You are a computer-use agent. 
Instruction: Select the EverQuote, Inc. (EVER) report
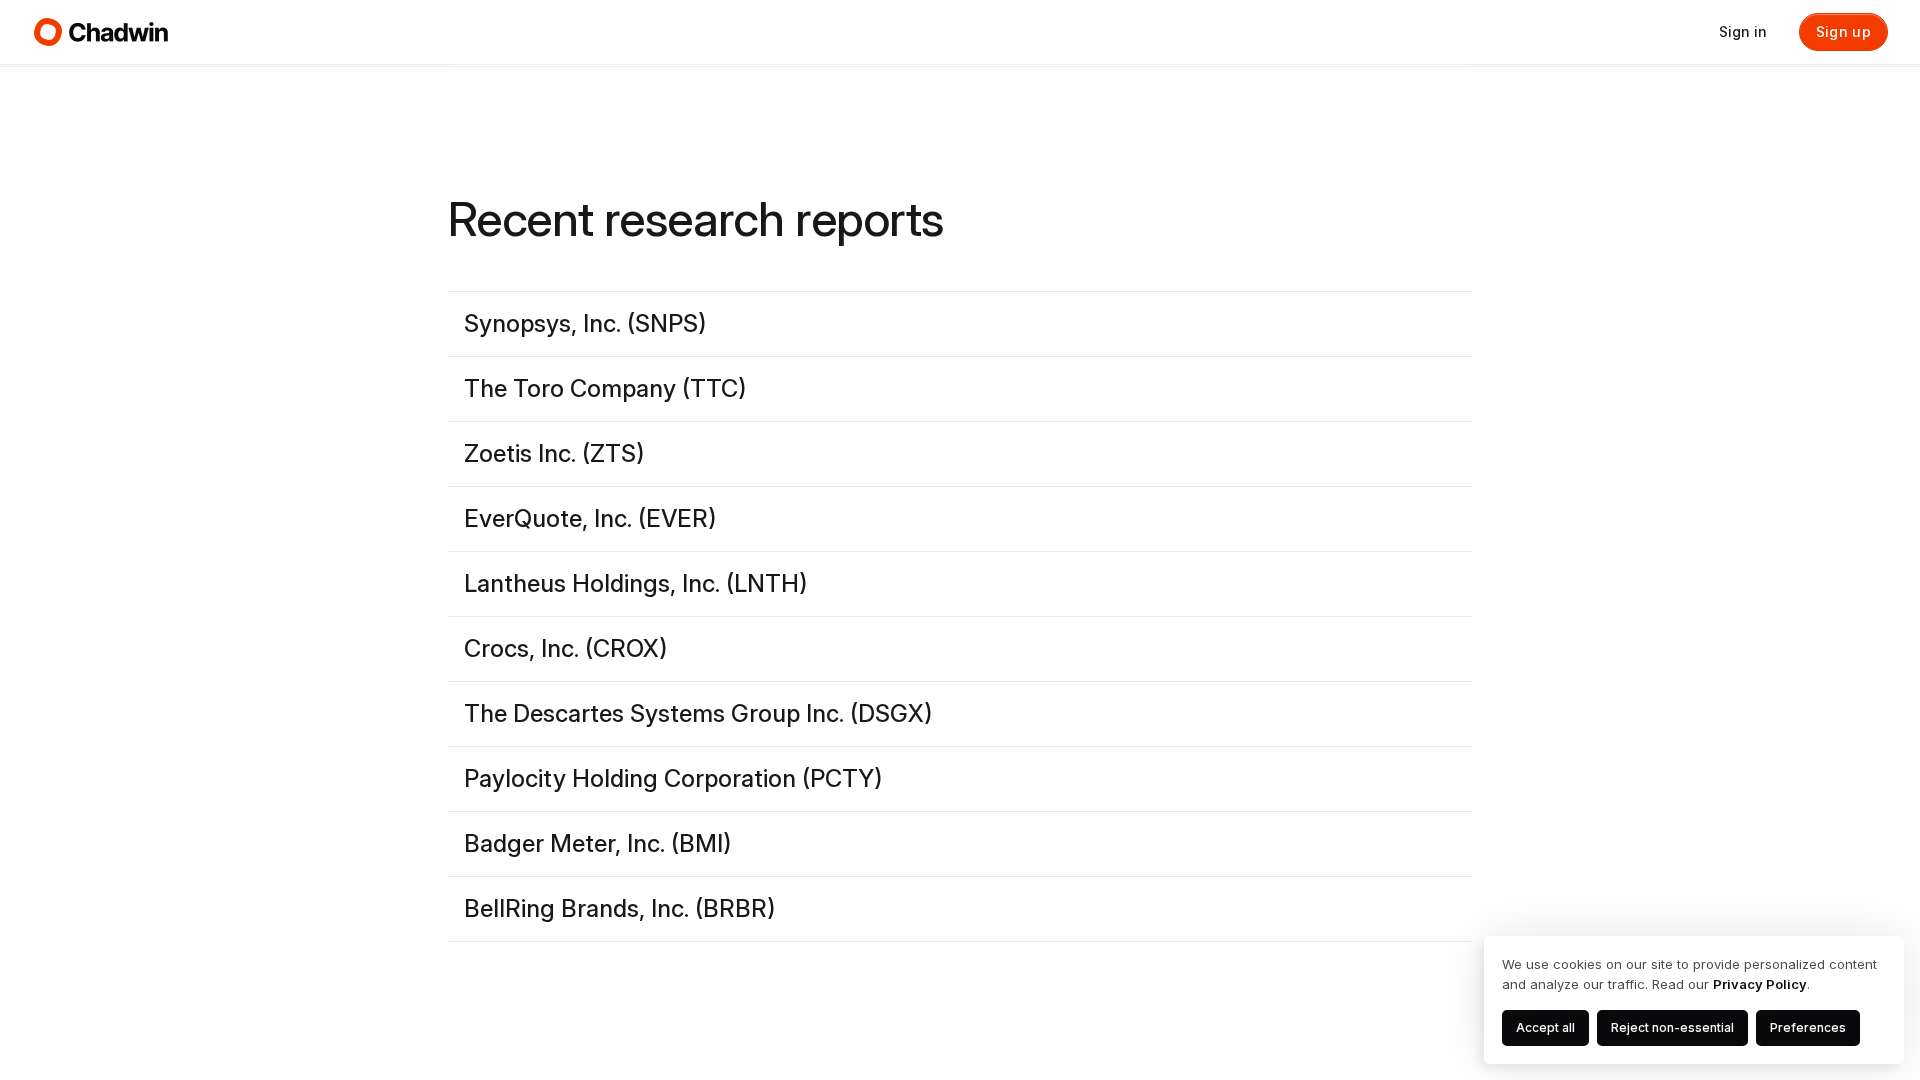click(x=590, y=519)
